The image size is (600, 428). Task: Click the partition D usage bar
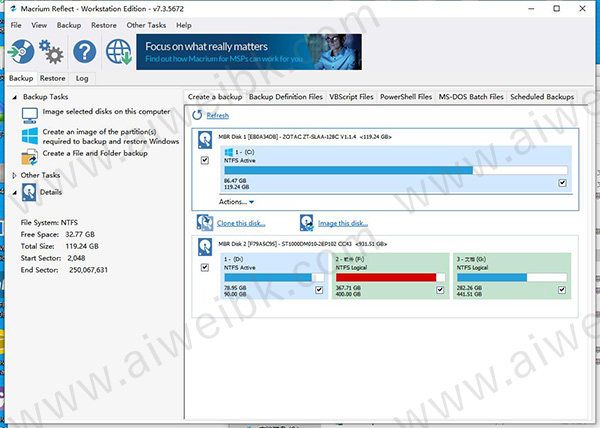click(274, 277)
